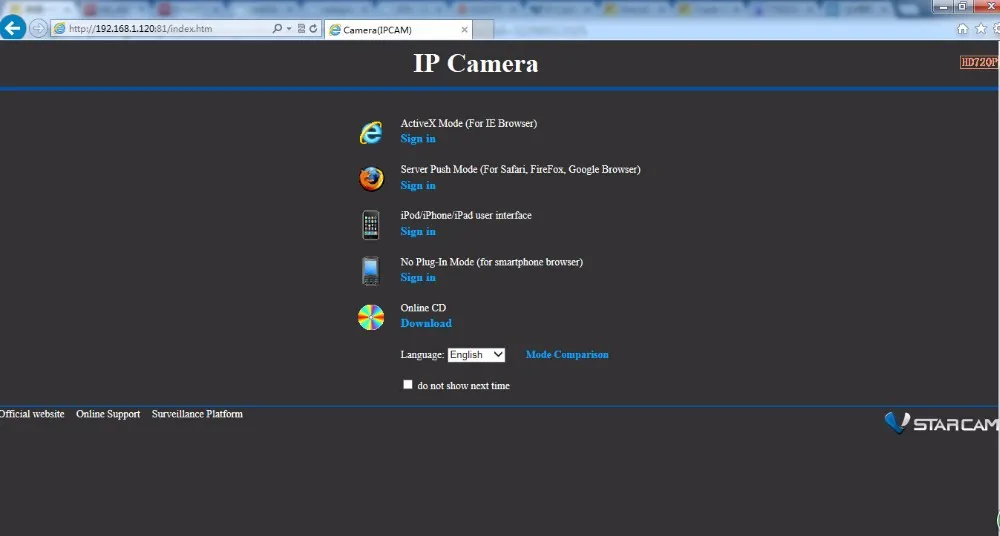Open the Language dropdown set to English
Viewport: 1000px width, 536px height.
pos(476,355)
